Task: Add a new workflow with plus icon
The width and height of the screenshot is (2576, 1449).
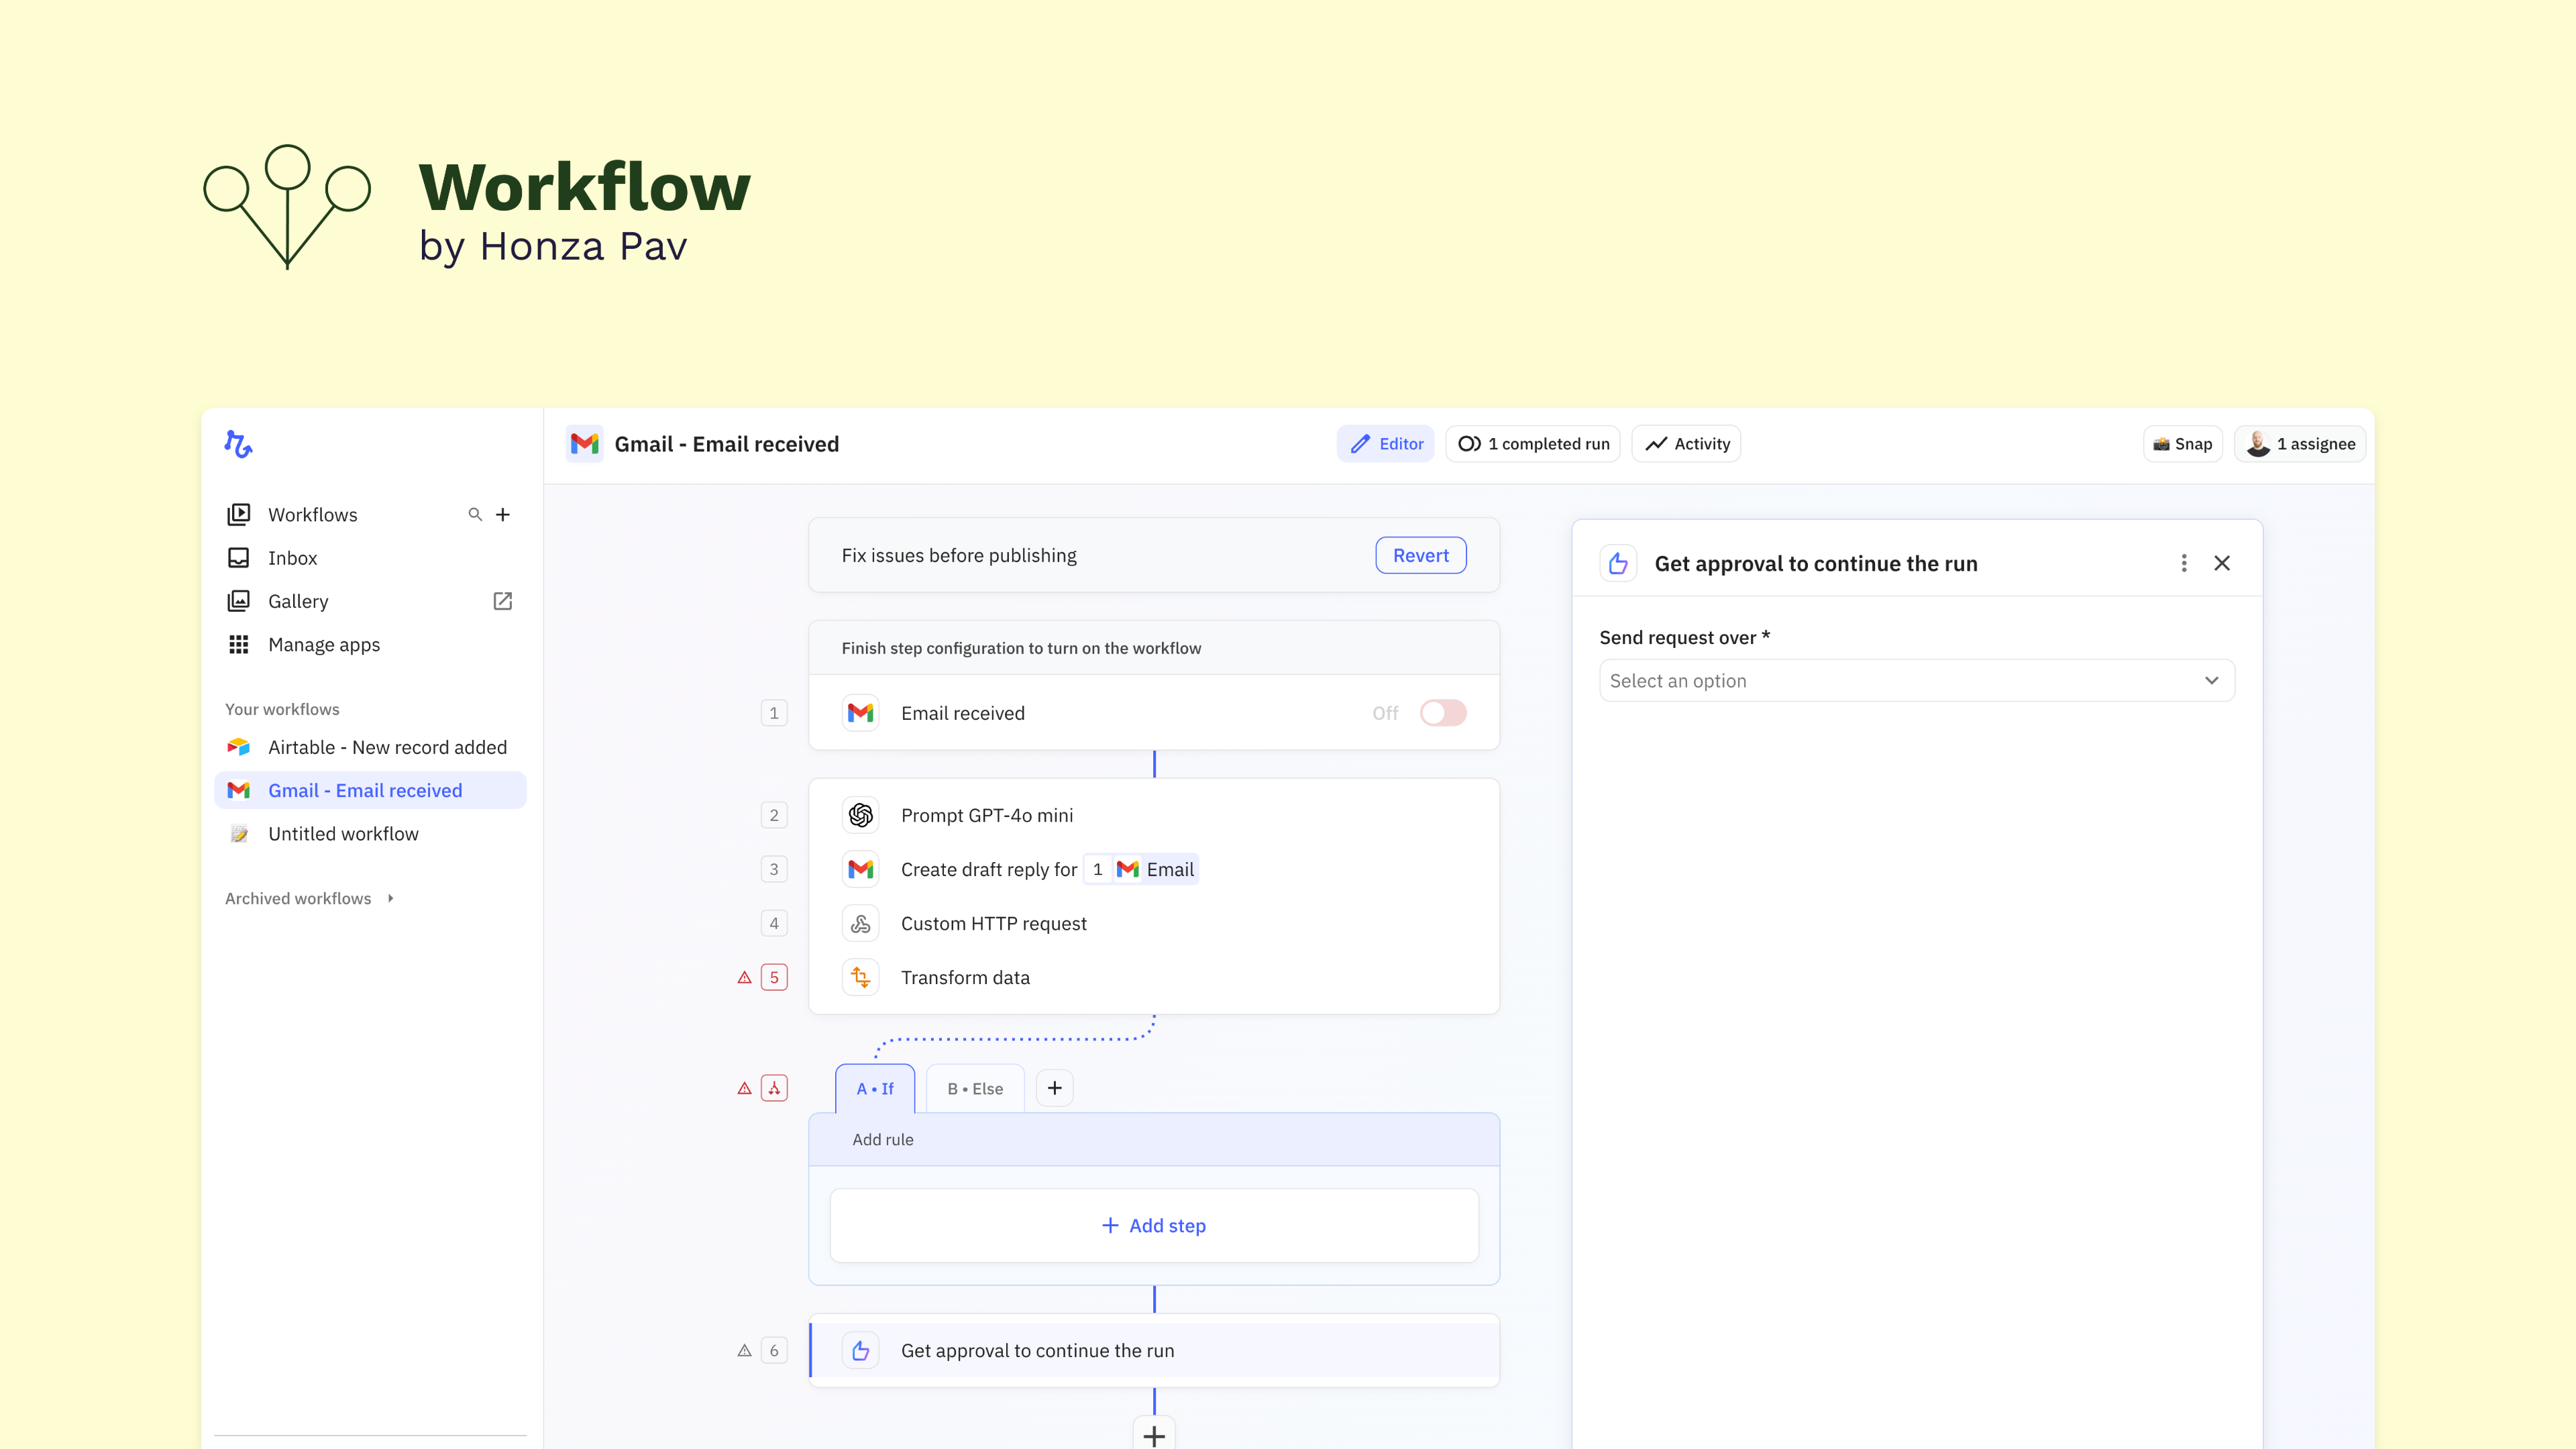Action: point(503,514)
